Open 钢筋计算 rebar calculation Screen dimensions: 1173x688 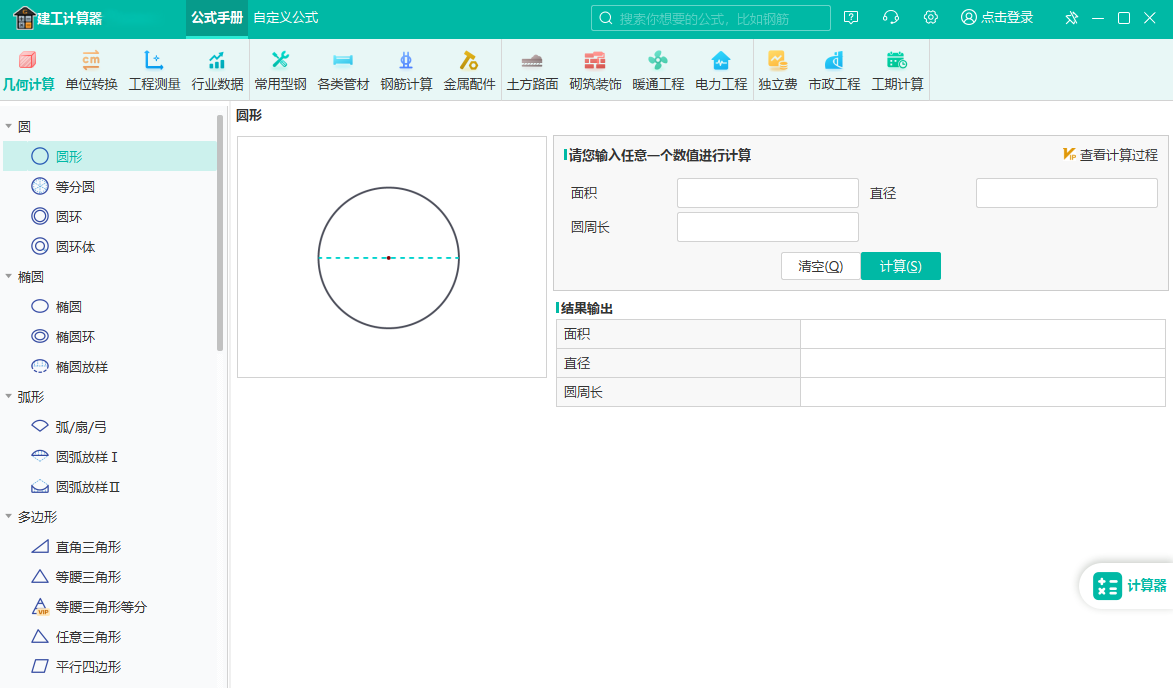[406, 70]
